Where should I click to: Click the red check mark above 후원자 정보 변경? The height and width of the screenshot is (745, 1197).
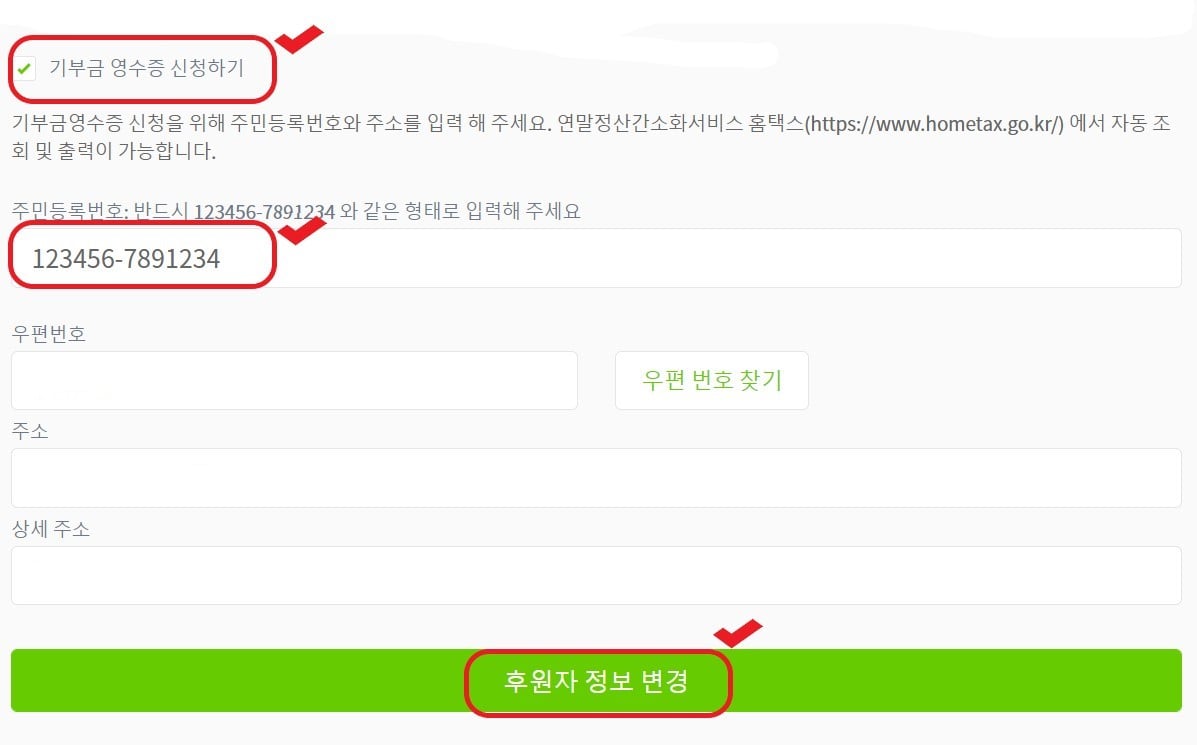[737, 633]
